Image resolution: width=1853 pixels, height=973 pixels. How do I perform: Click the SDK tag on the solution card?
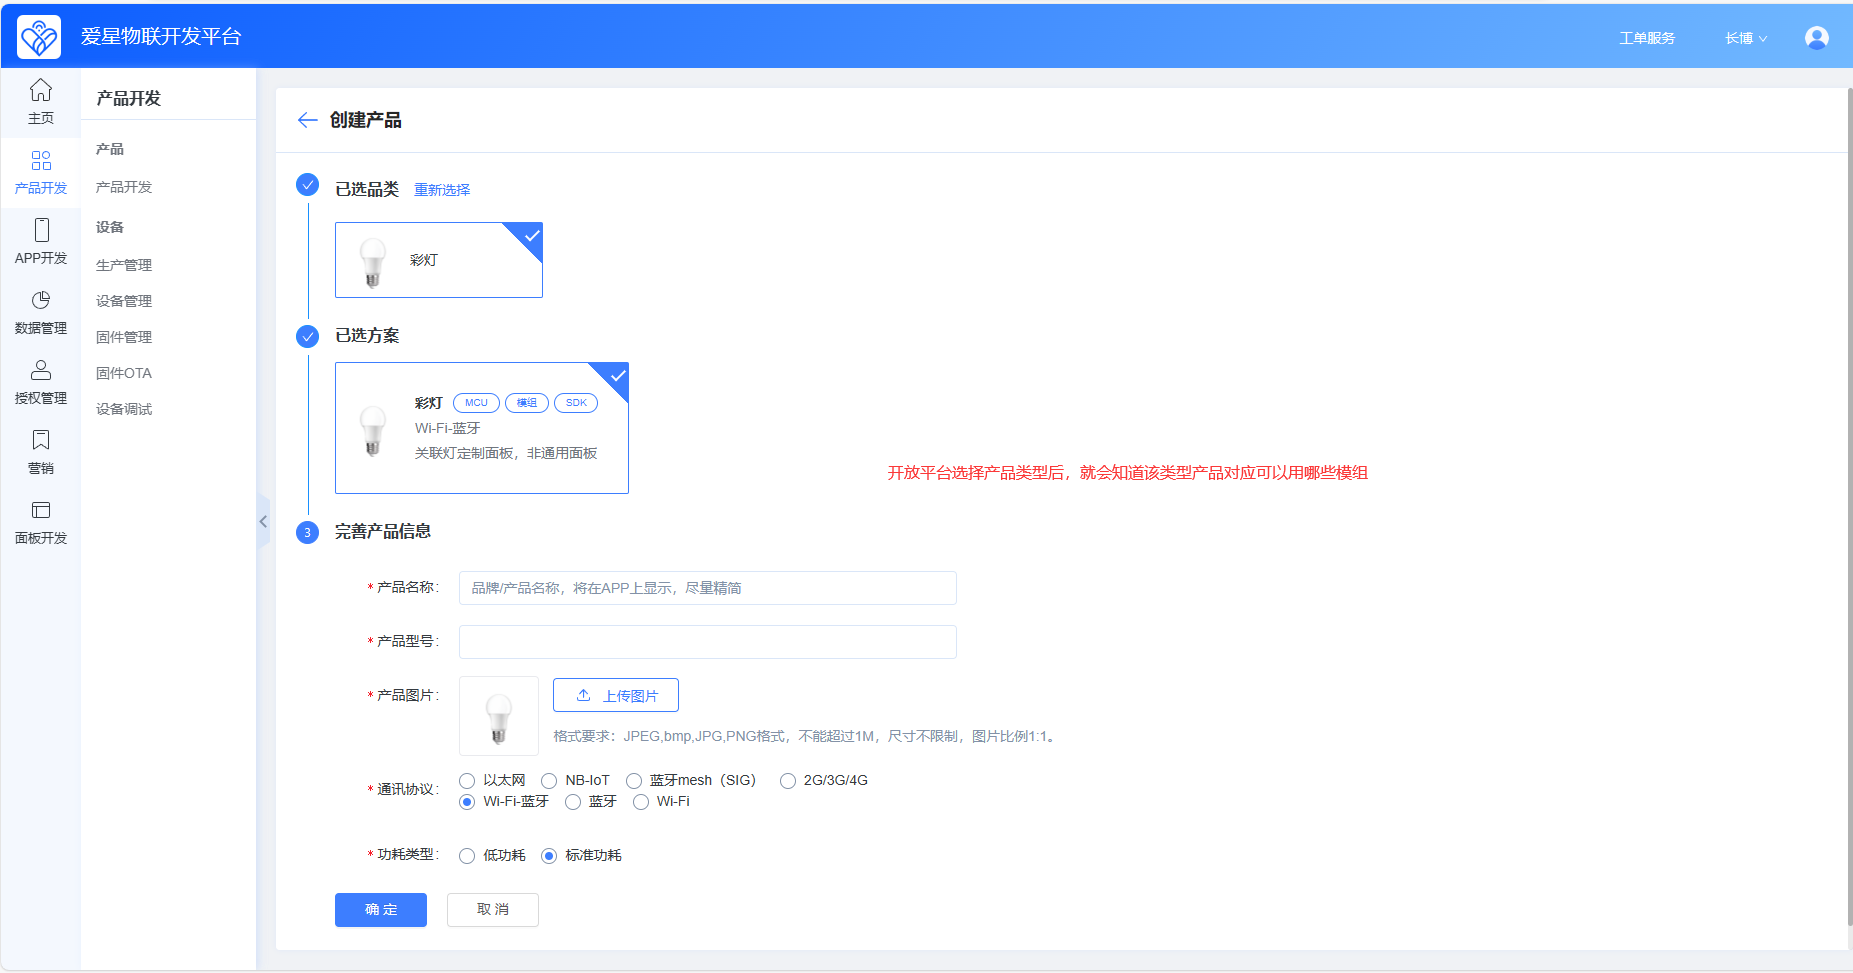pos(576,403)
